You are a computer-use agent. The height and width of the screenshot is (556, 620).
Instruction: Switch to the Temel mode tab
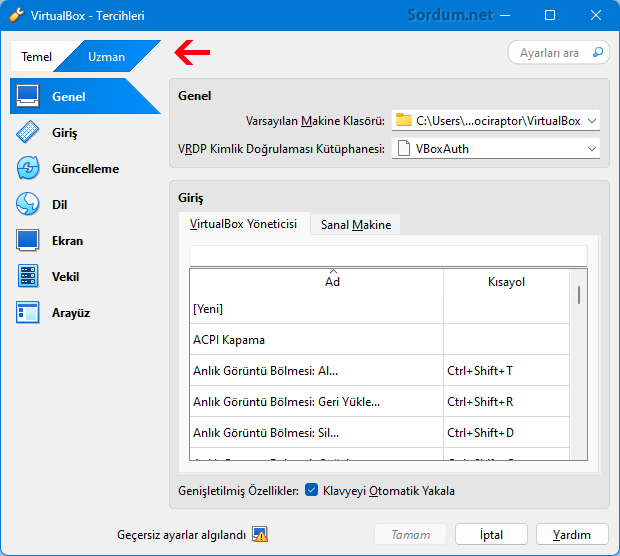[x=36, y=57]
